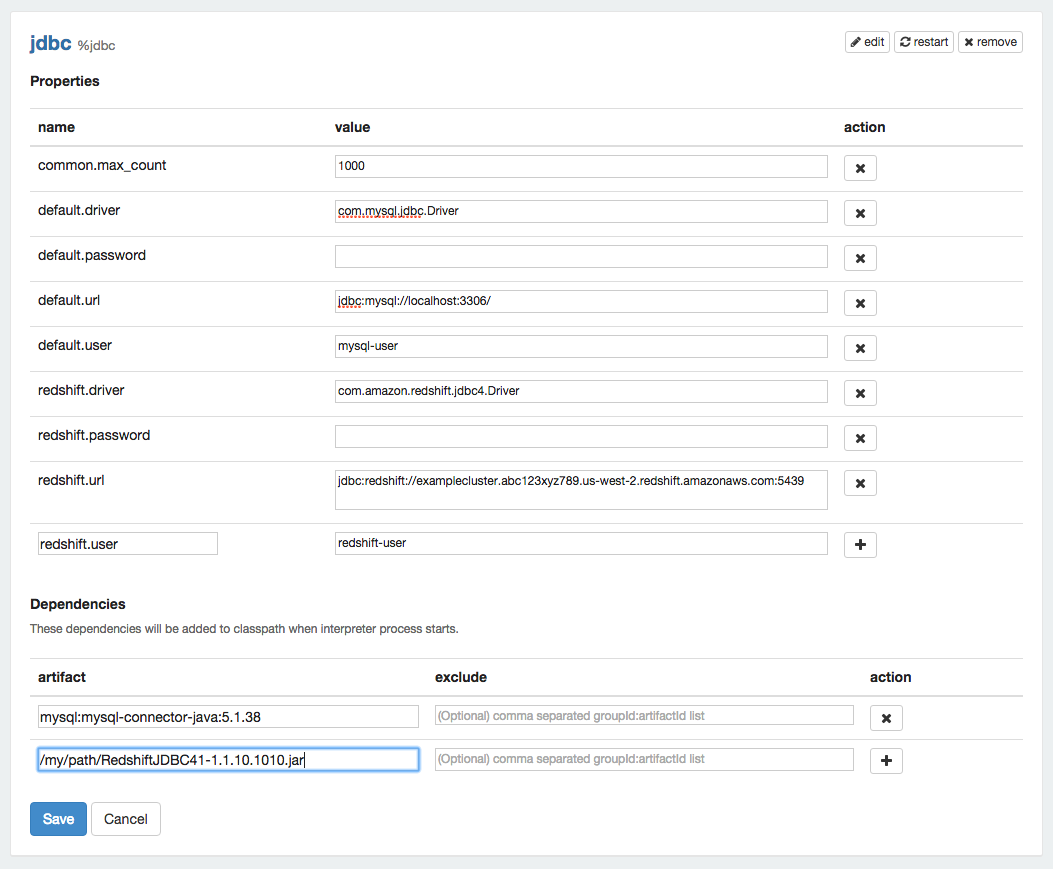The width and height of the screenshot is (1053, 869).
Task: Remove the redshift.password property row
Action: pos(860,438)
